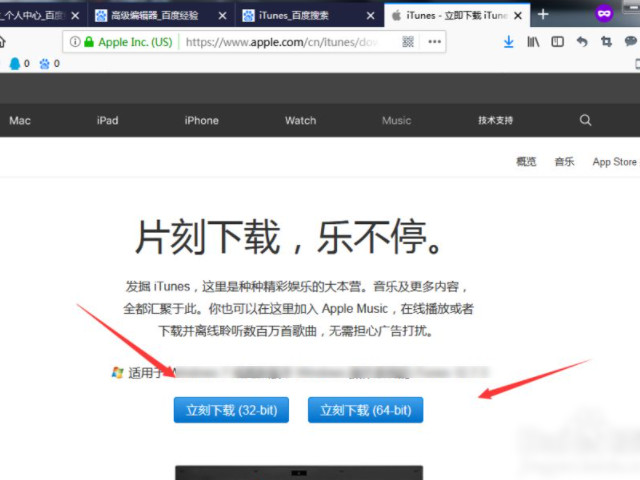Viewport: 640px width, 480px height.
Task: Open the screenshot crop tool icon
Action: tap(607, 42)
